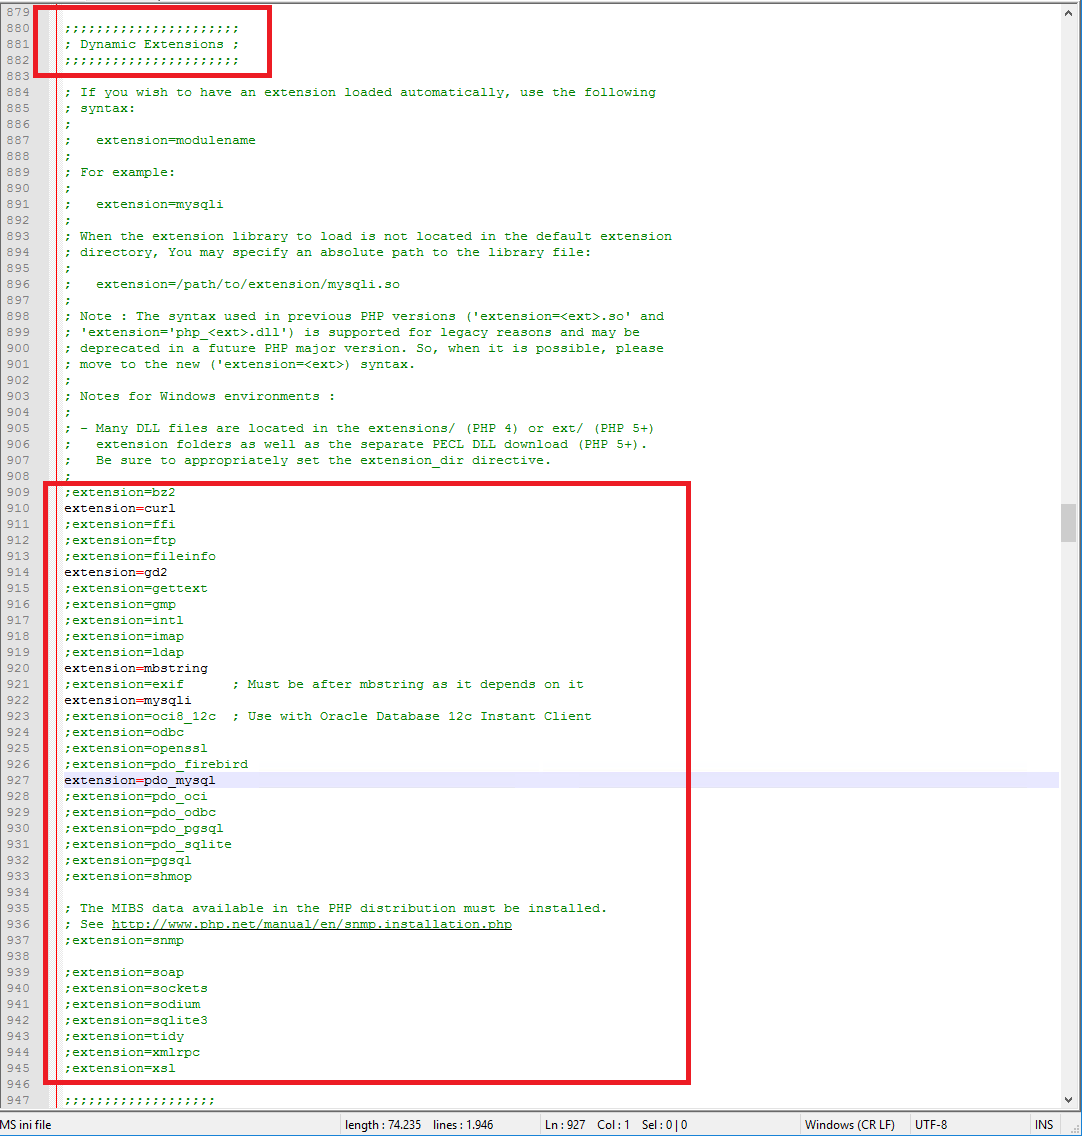Click the line ';extension=pdo_sqlite'
Screen dimensions: 1082x1136
tap(148, 845)
